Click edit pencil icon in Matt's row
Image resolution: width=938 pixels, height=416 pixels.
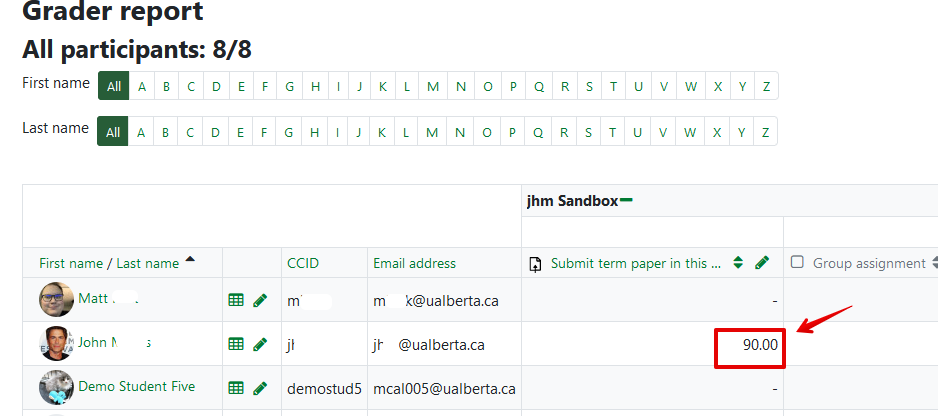[x=260, y=299]
